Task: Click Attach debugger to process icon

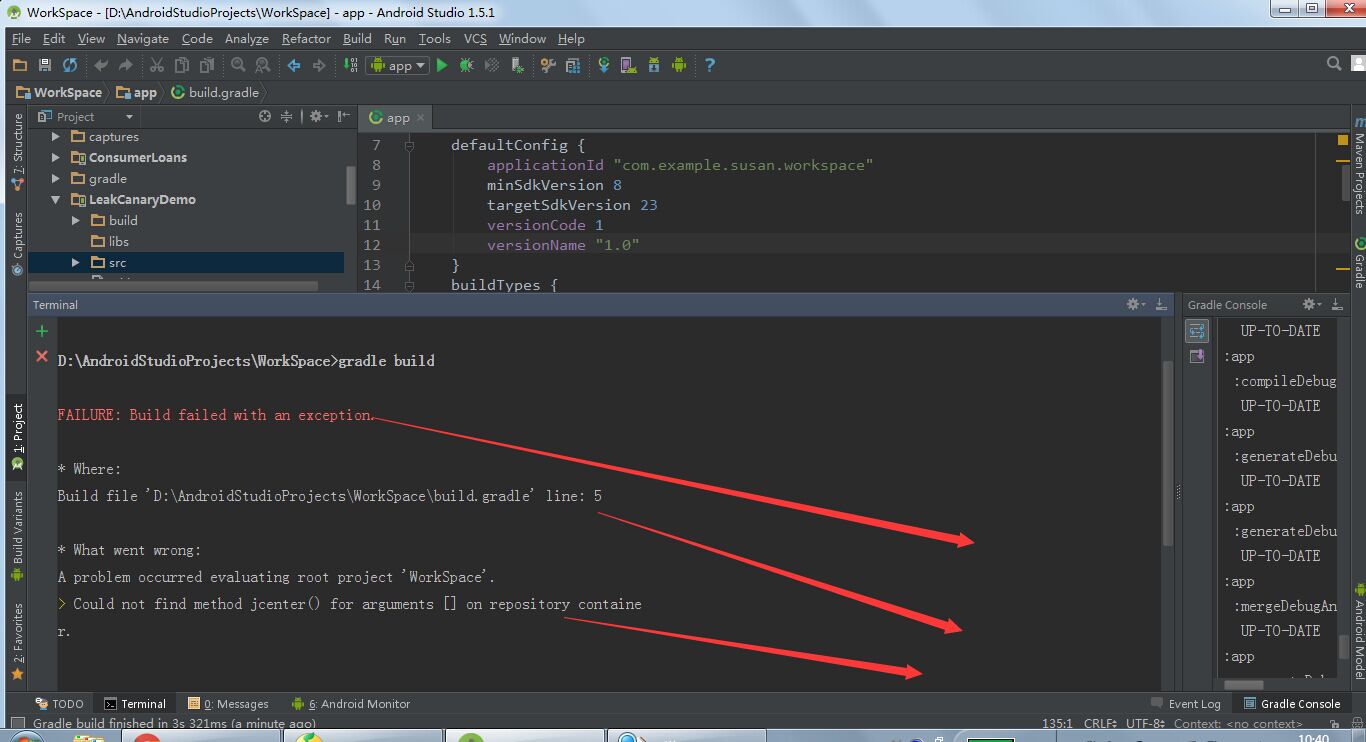Action: pos(517,65)
